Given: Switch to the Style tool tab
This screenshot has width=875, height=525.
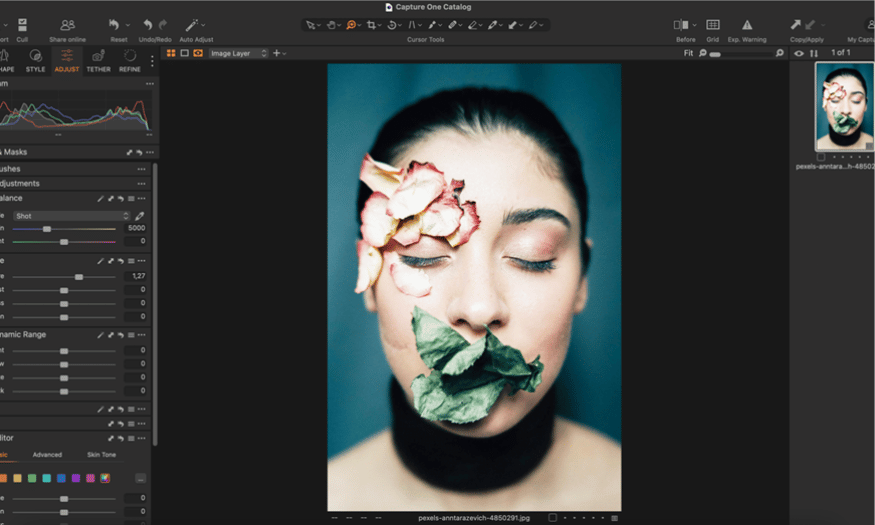Looking at the screenshot, I should click(x=35, y=61).
